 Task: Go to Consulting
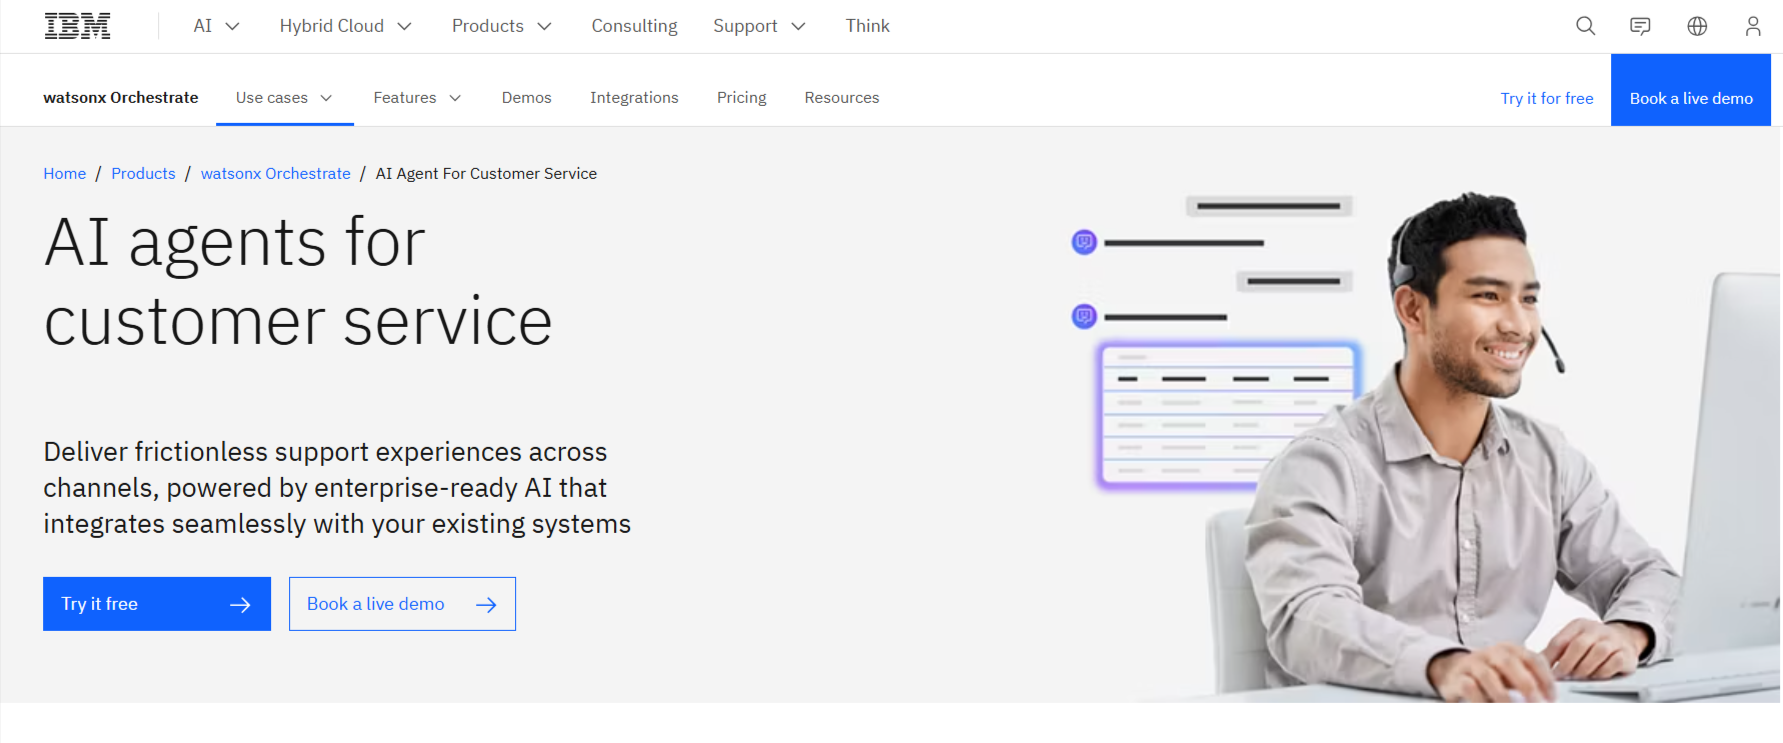click(x=634, y=26)
